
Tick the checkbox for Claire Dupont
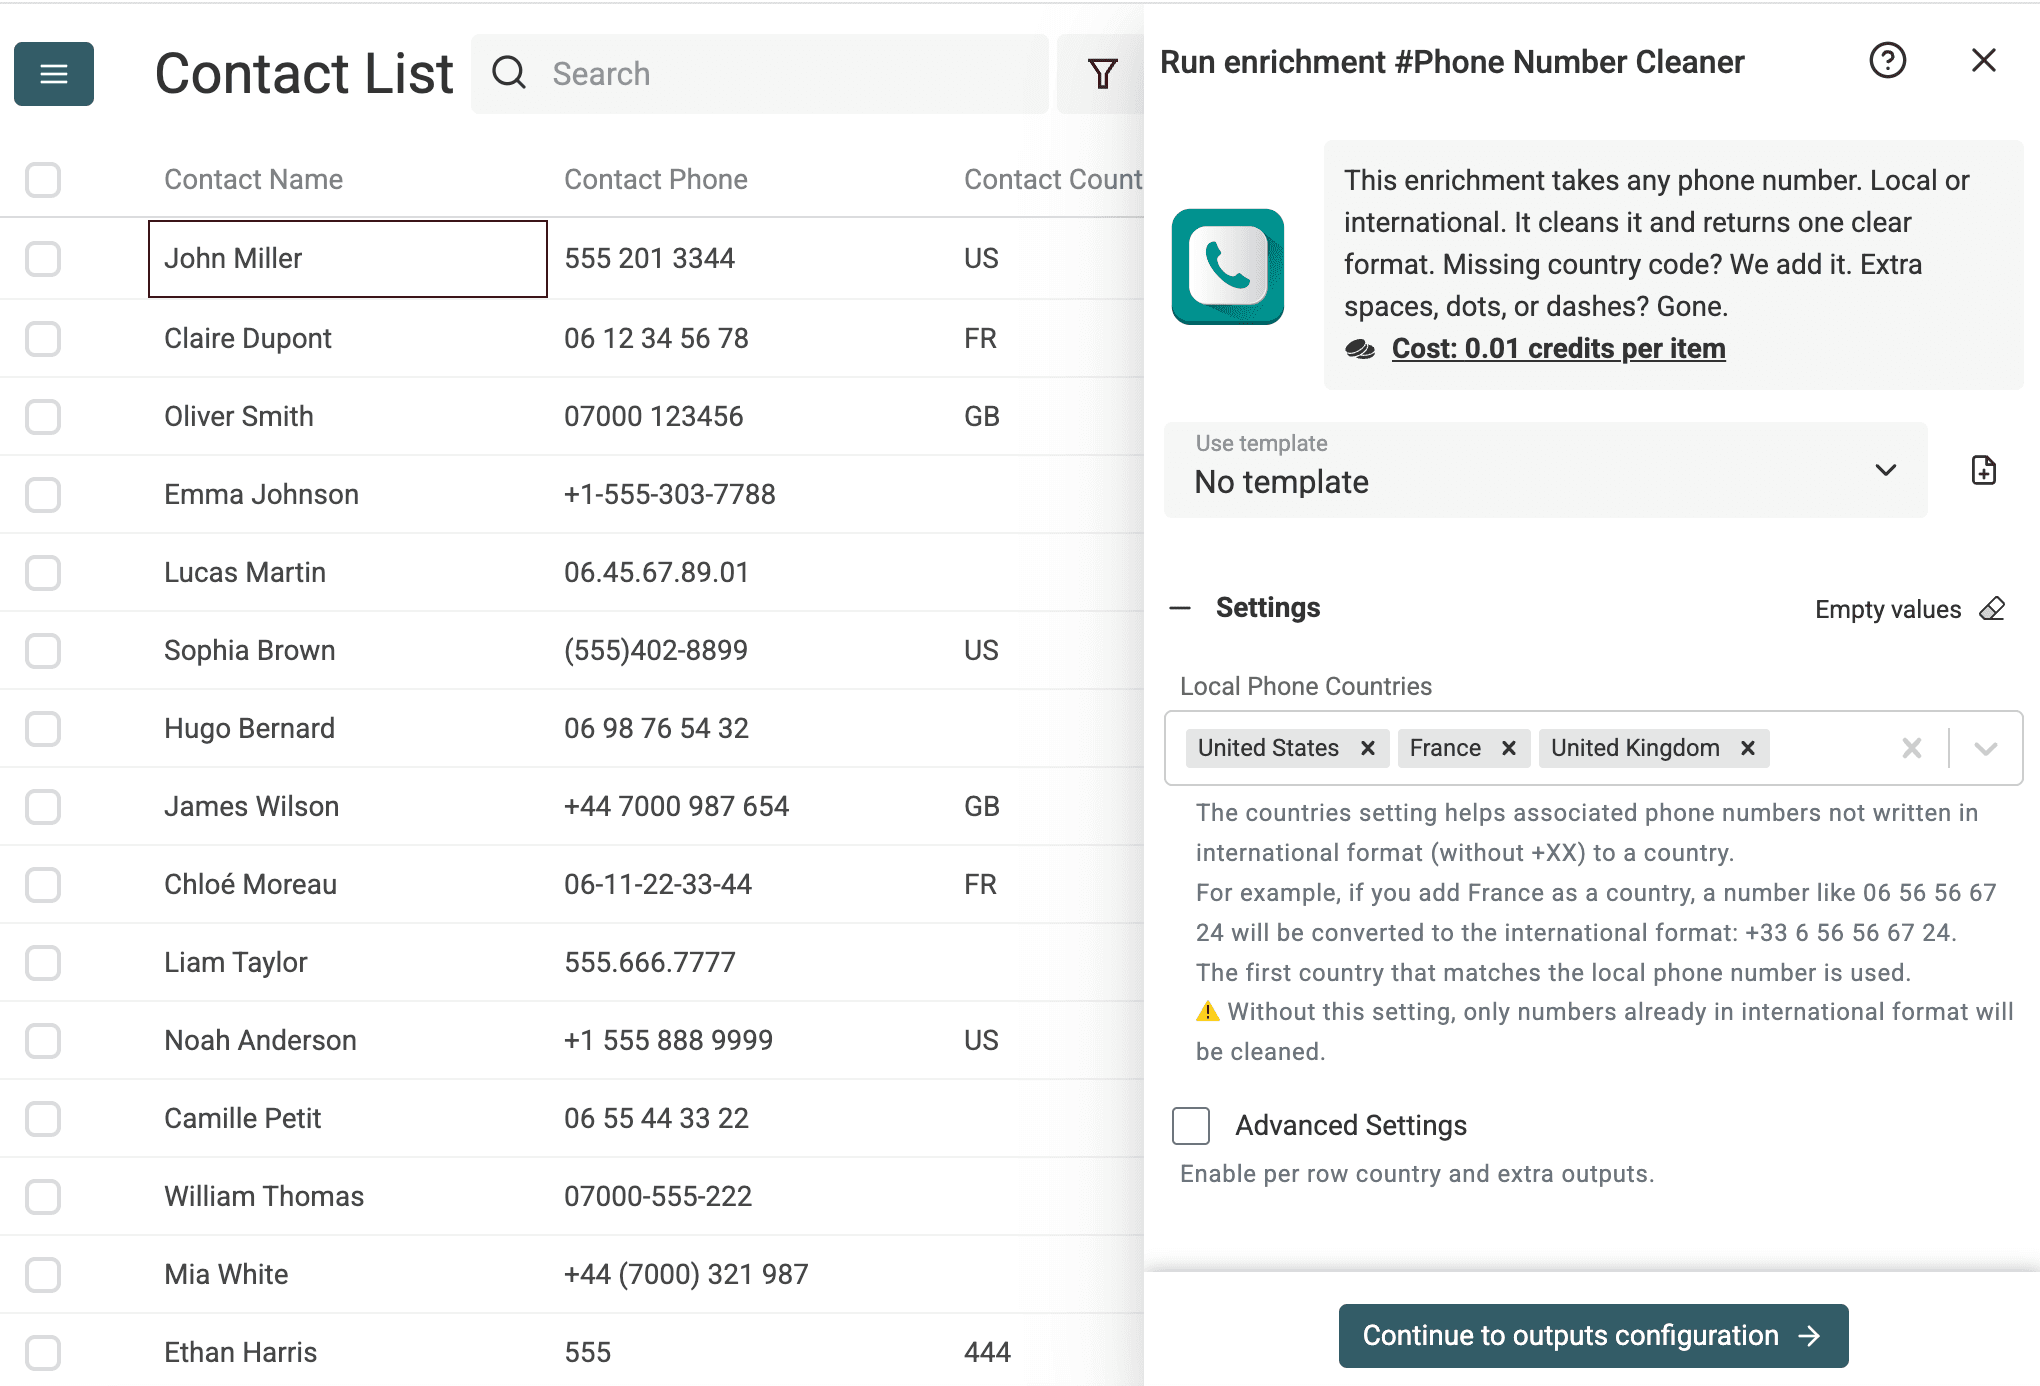pyautogui.click(x=43, y=338)
